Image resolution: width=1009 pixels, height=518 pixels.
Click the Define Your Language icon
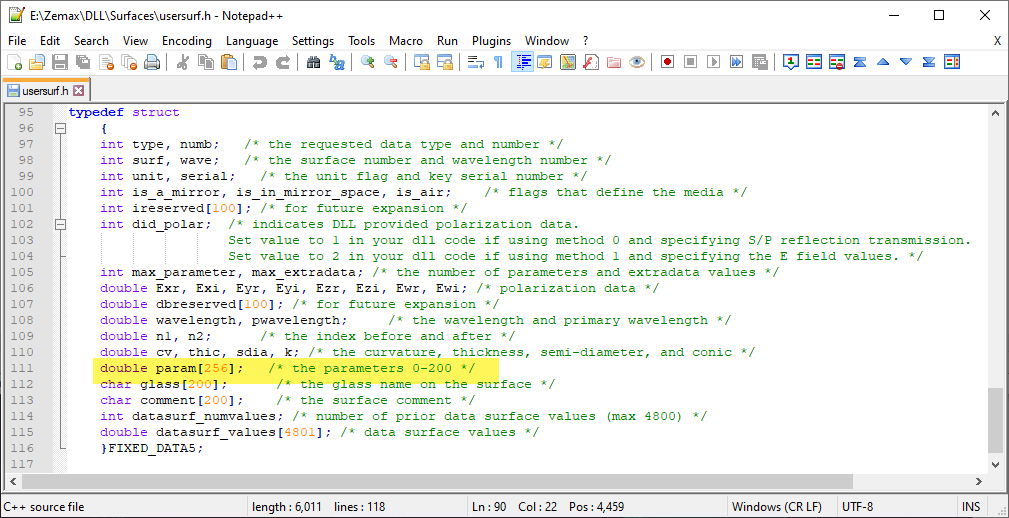544,62
